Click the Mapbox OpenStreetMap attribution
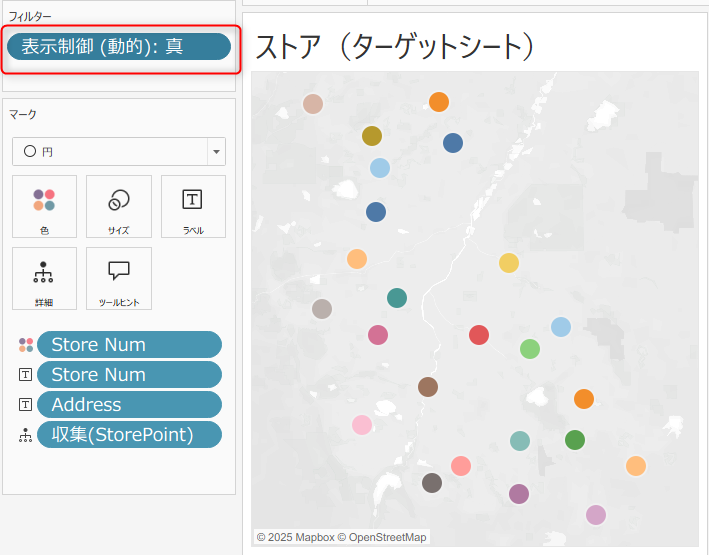Image resolution: width=709 pixels, height=555 pixels. click(341, 537)
